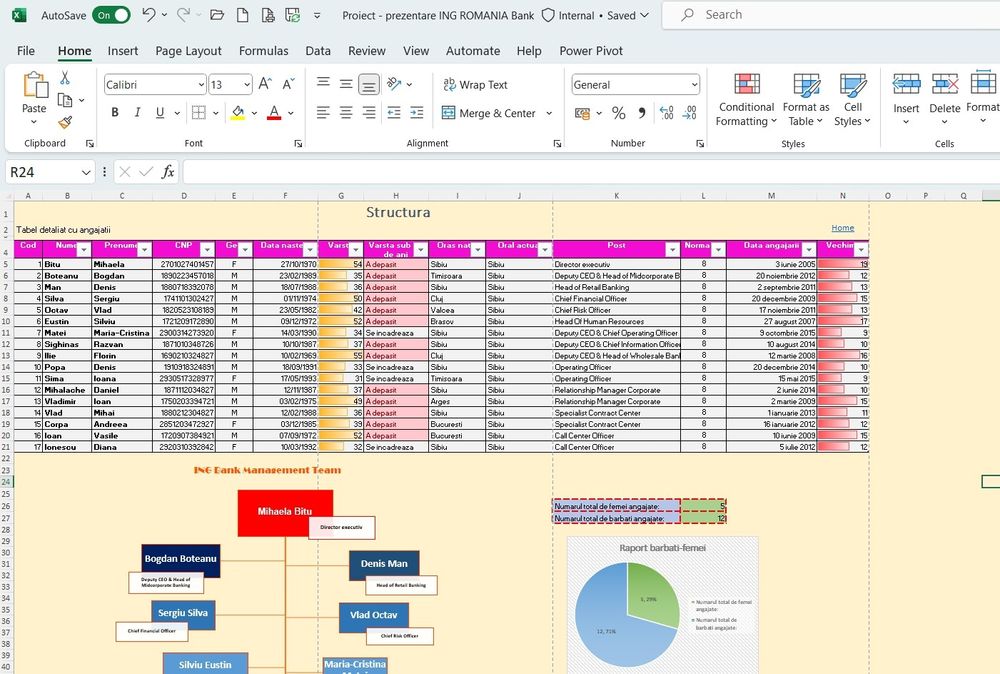
Task: Click the Search box
Action: pos(831,15)
